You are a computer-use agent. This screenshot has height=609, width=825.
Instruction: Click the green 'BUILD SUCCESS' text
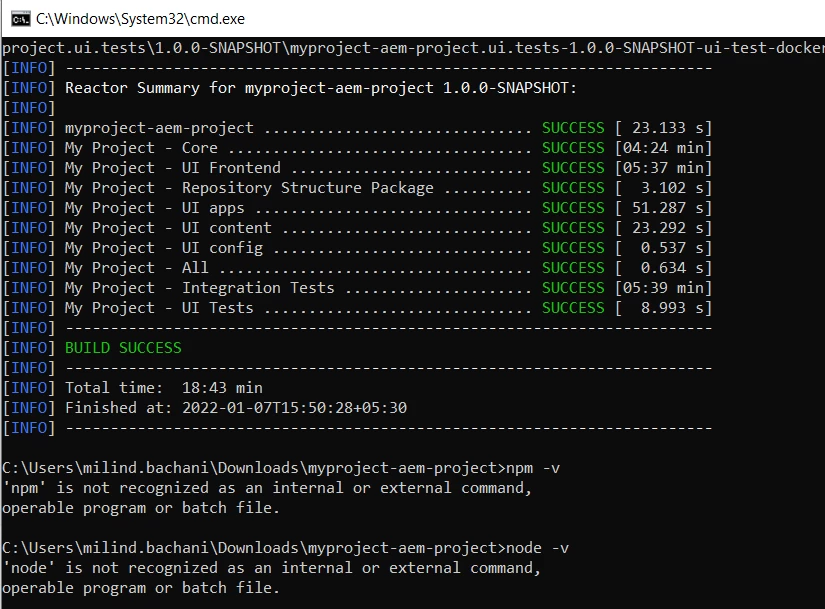[123, 348]
